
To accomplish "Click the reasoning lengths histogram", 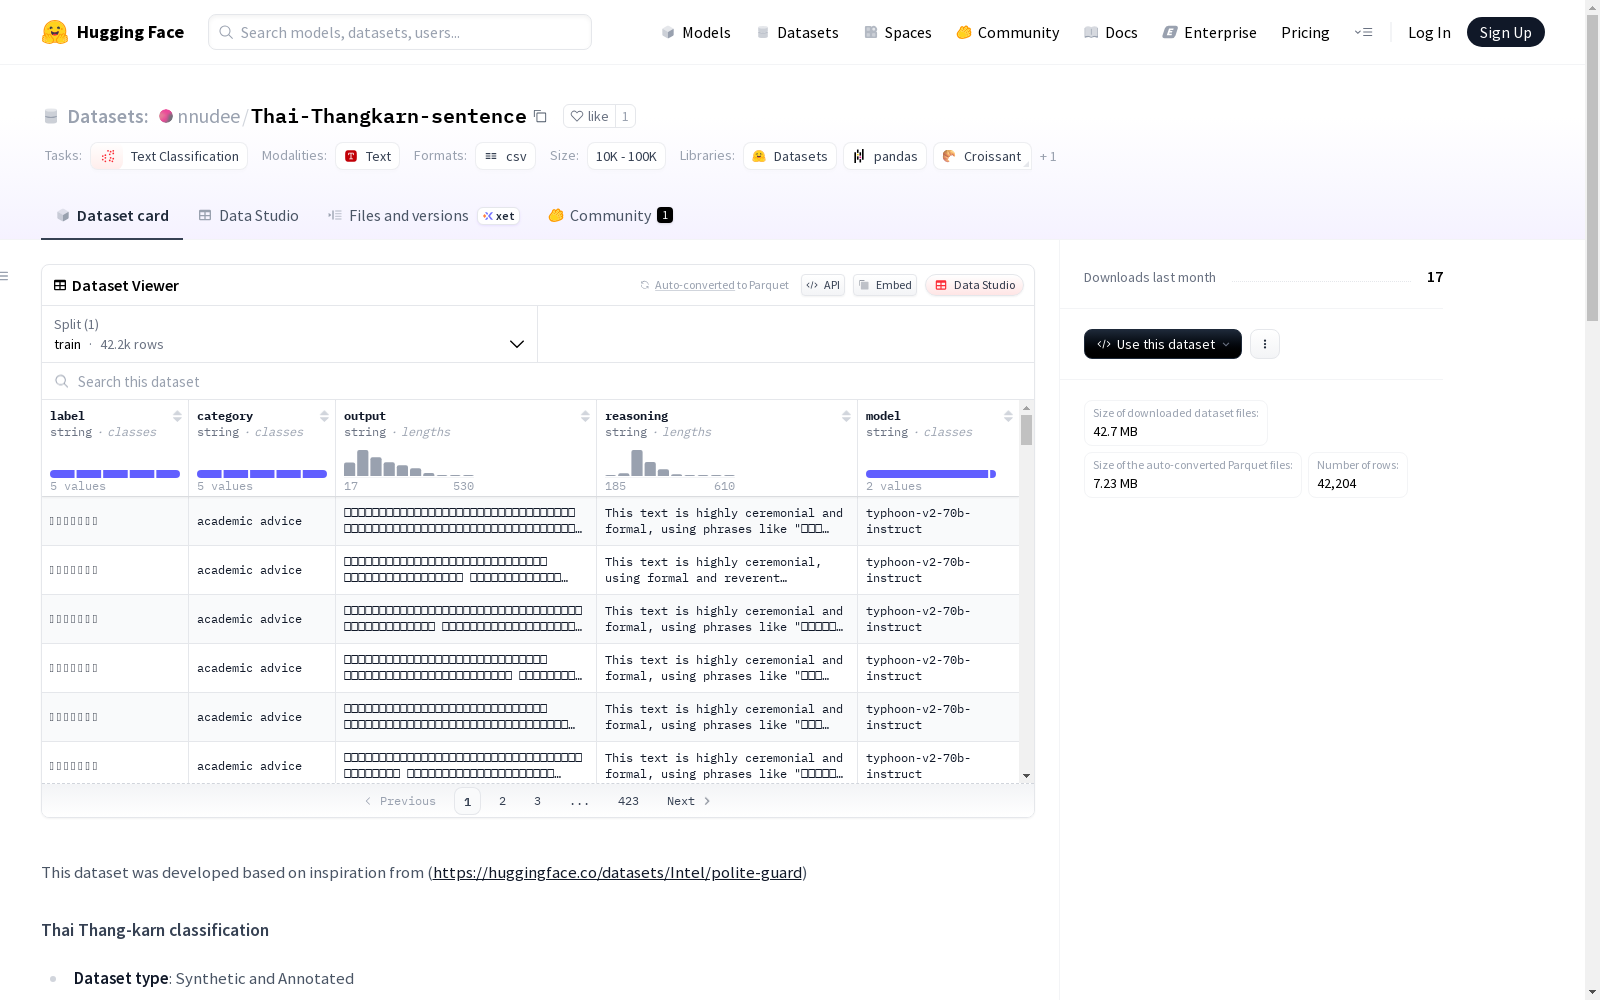I will point(670,463).
